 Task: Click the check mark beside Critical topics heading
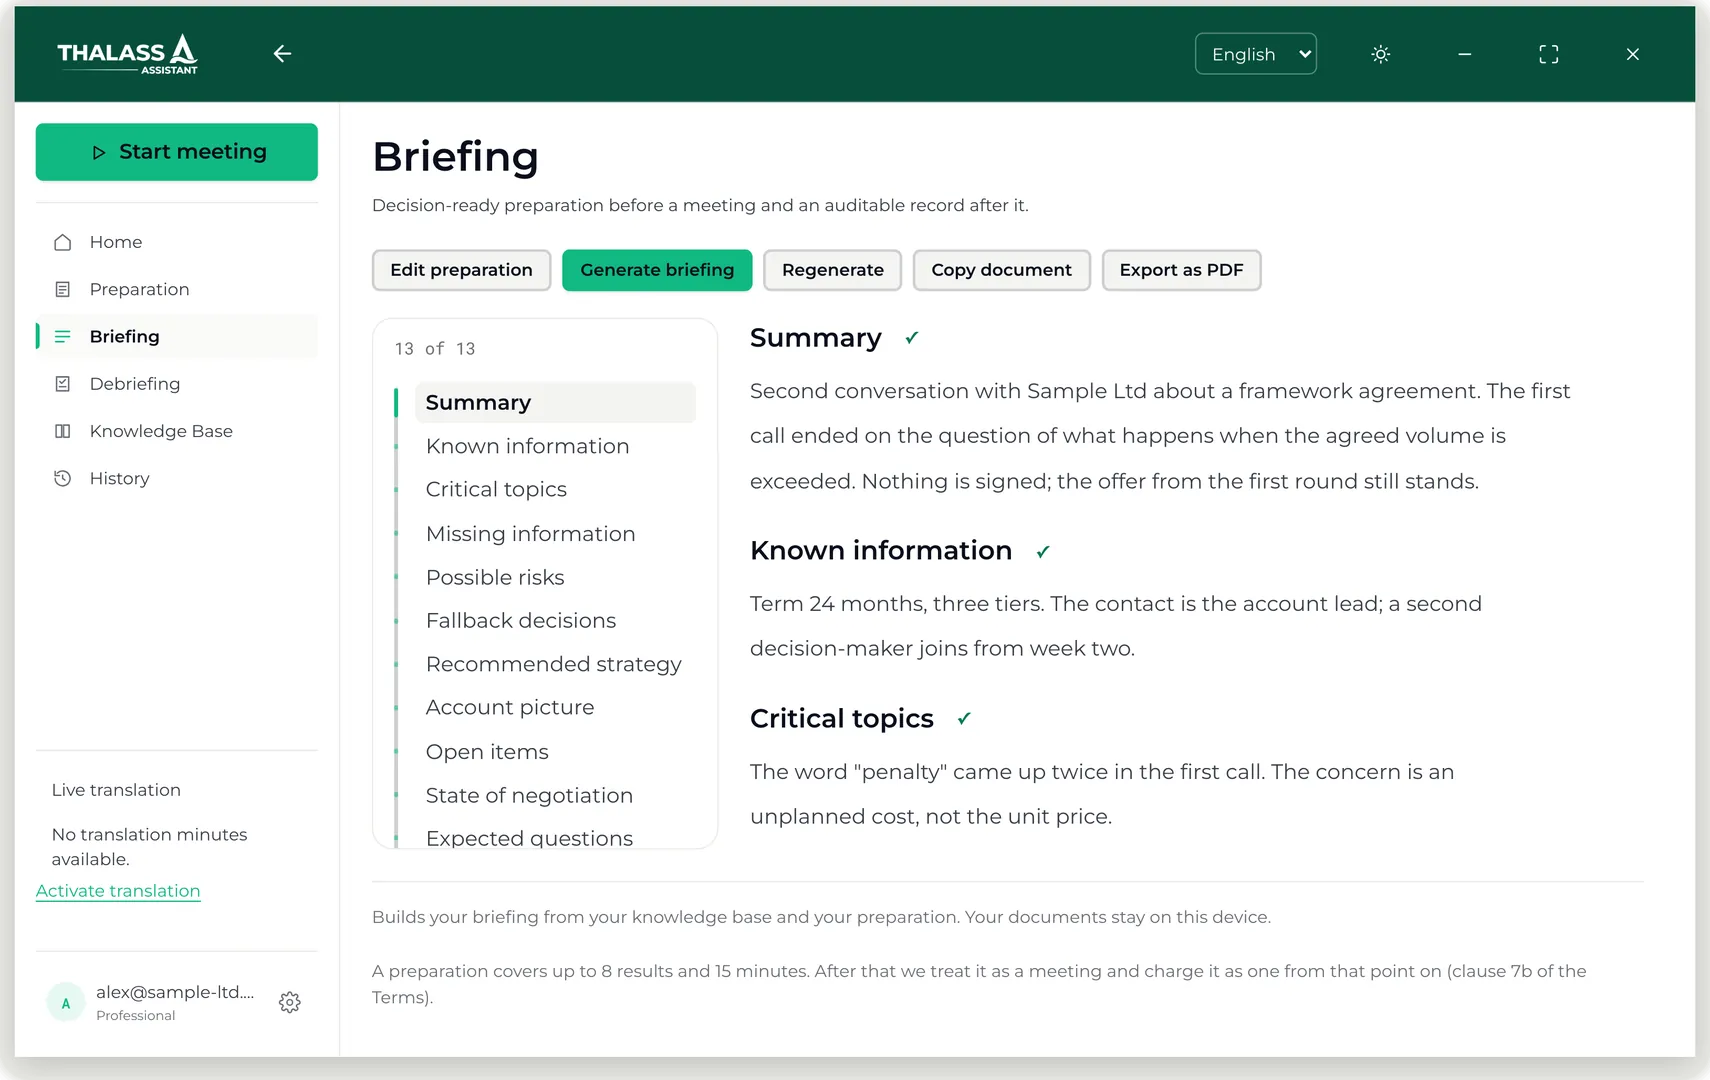(964, 719)
